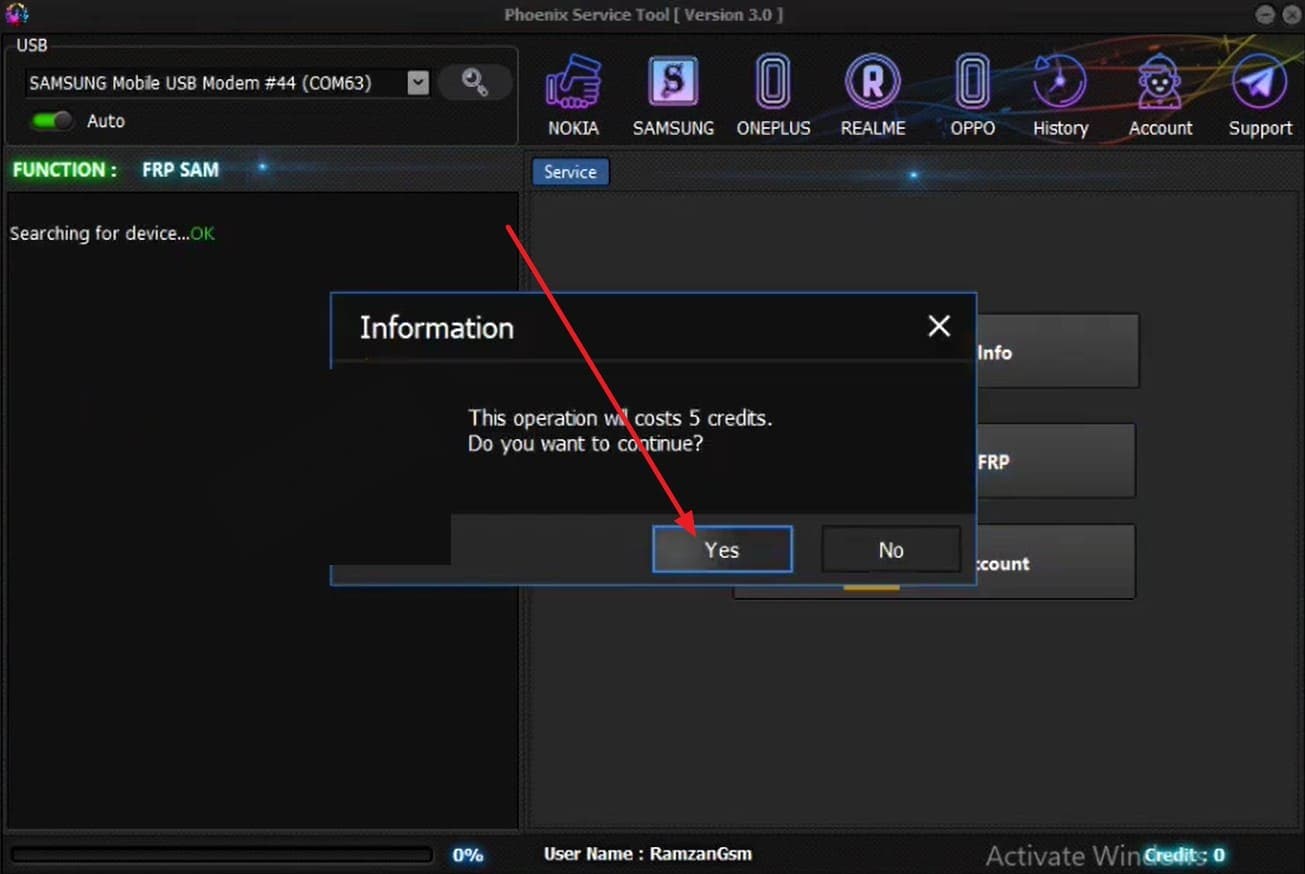Click the partially hidden FRP button
Image resolution: width=1305 pixels, height=874 pixels.
point(1055,462)
